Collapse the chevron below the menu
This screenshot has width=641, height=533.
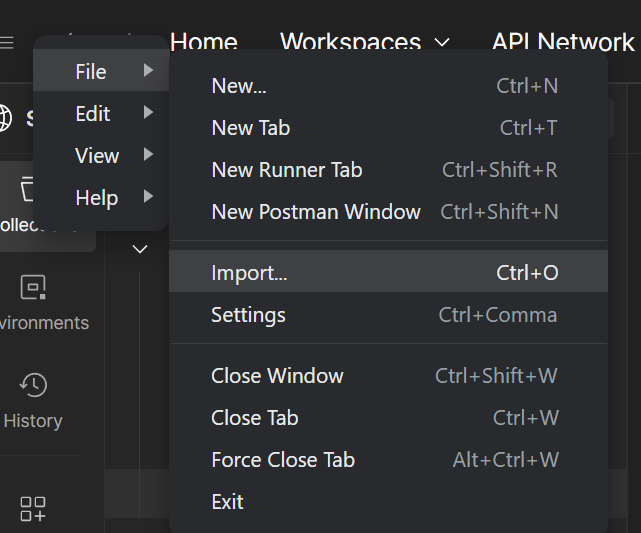[x=140, y=249]
